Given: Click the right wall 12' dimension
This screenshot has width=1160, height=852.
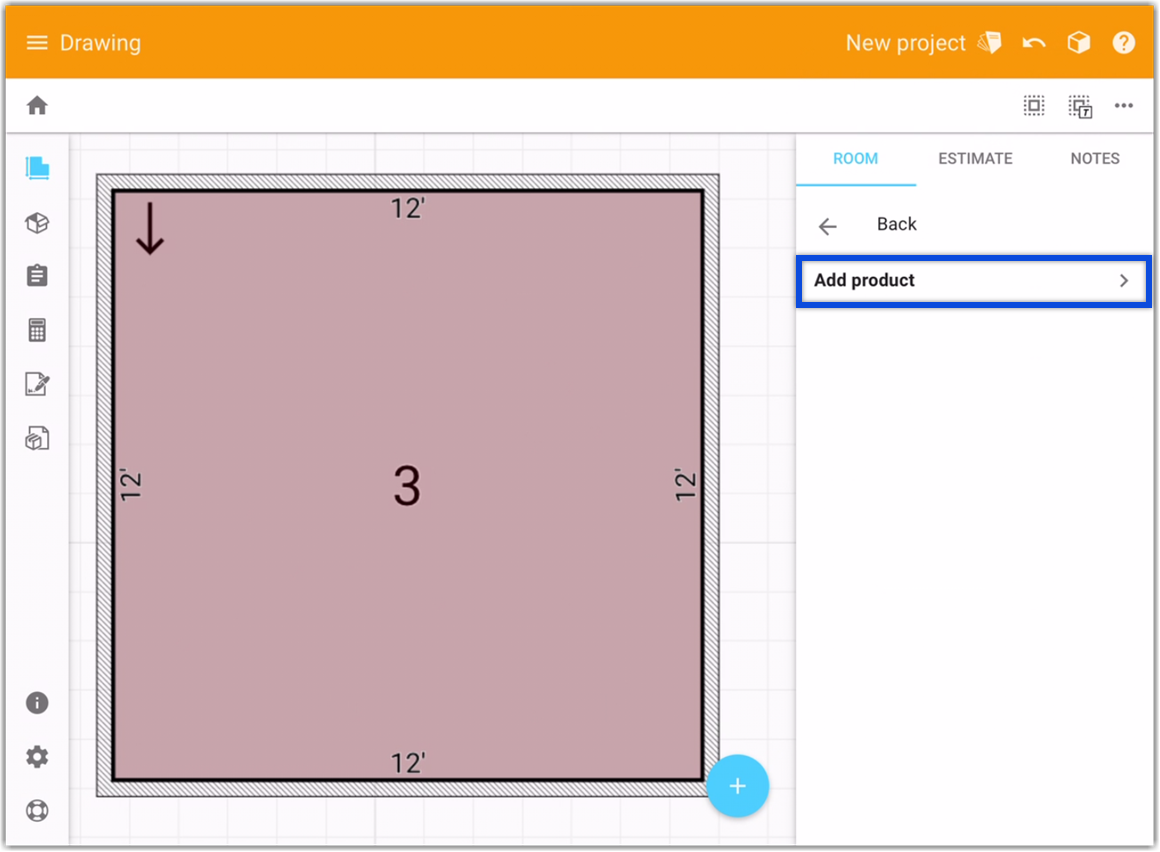Looking at the screenshot, I should tap(685, 484).
